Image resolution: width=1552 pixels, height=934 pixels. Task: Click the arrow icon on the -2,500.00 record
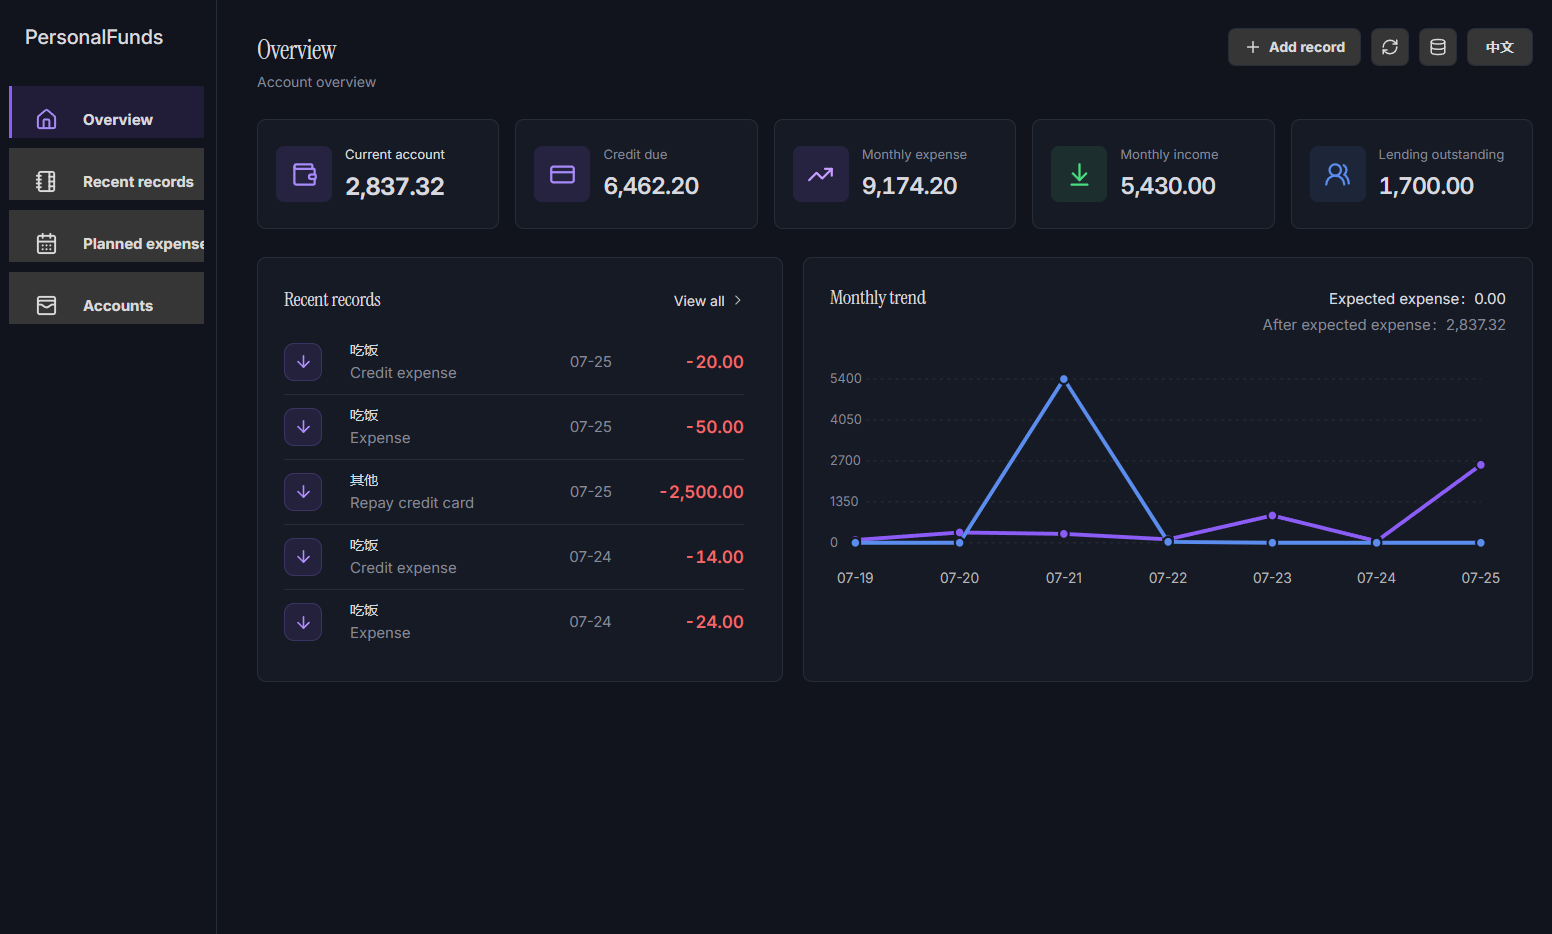(x=303, y=492)
